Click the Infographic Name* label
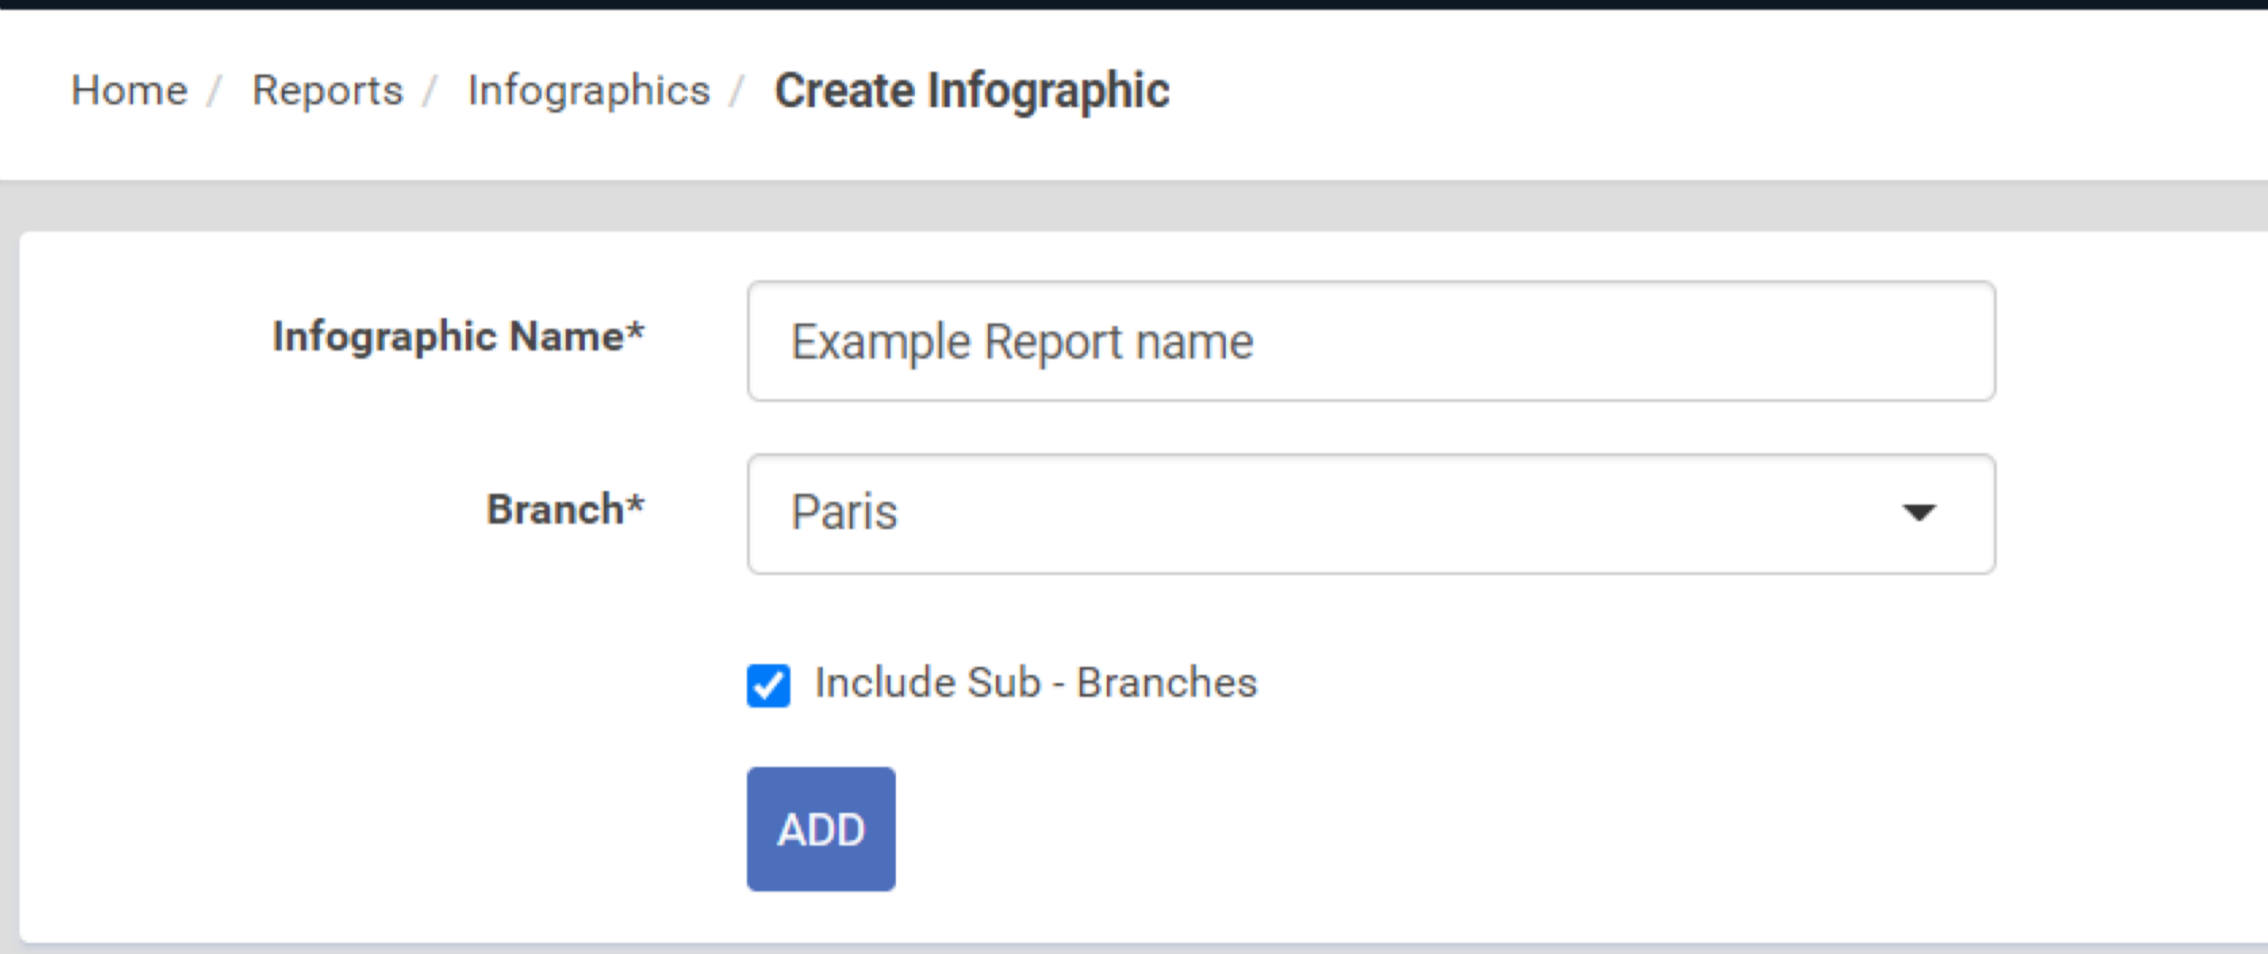The image size is (2268, 954). point(458,337)
